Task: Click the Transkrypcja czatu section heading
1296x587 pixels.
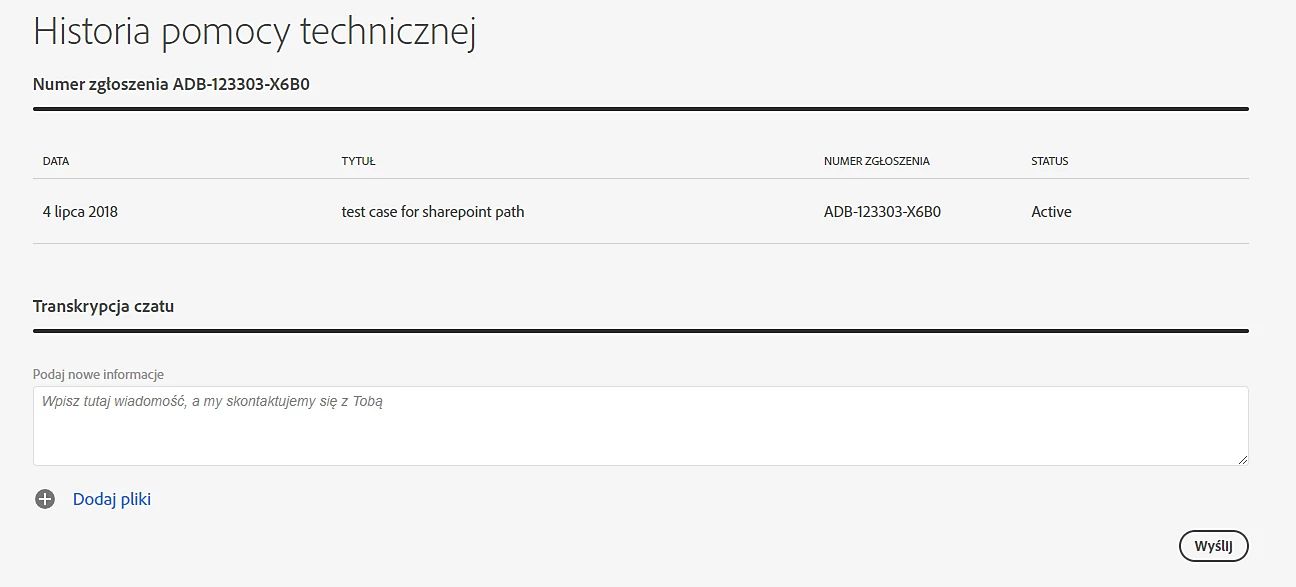Action: click(x=103, y=306)
